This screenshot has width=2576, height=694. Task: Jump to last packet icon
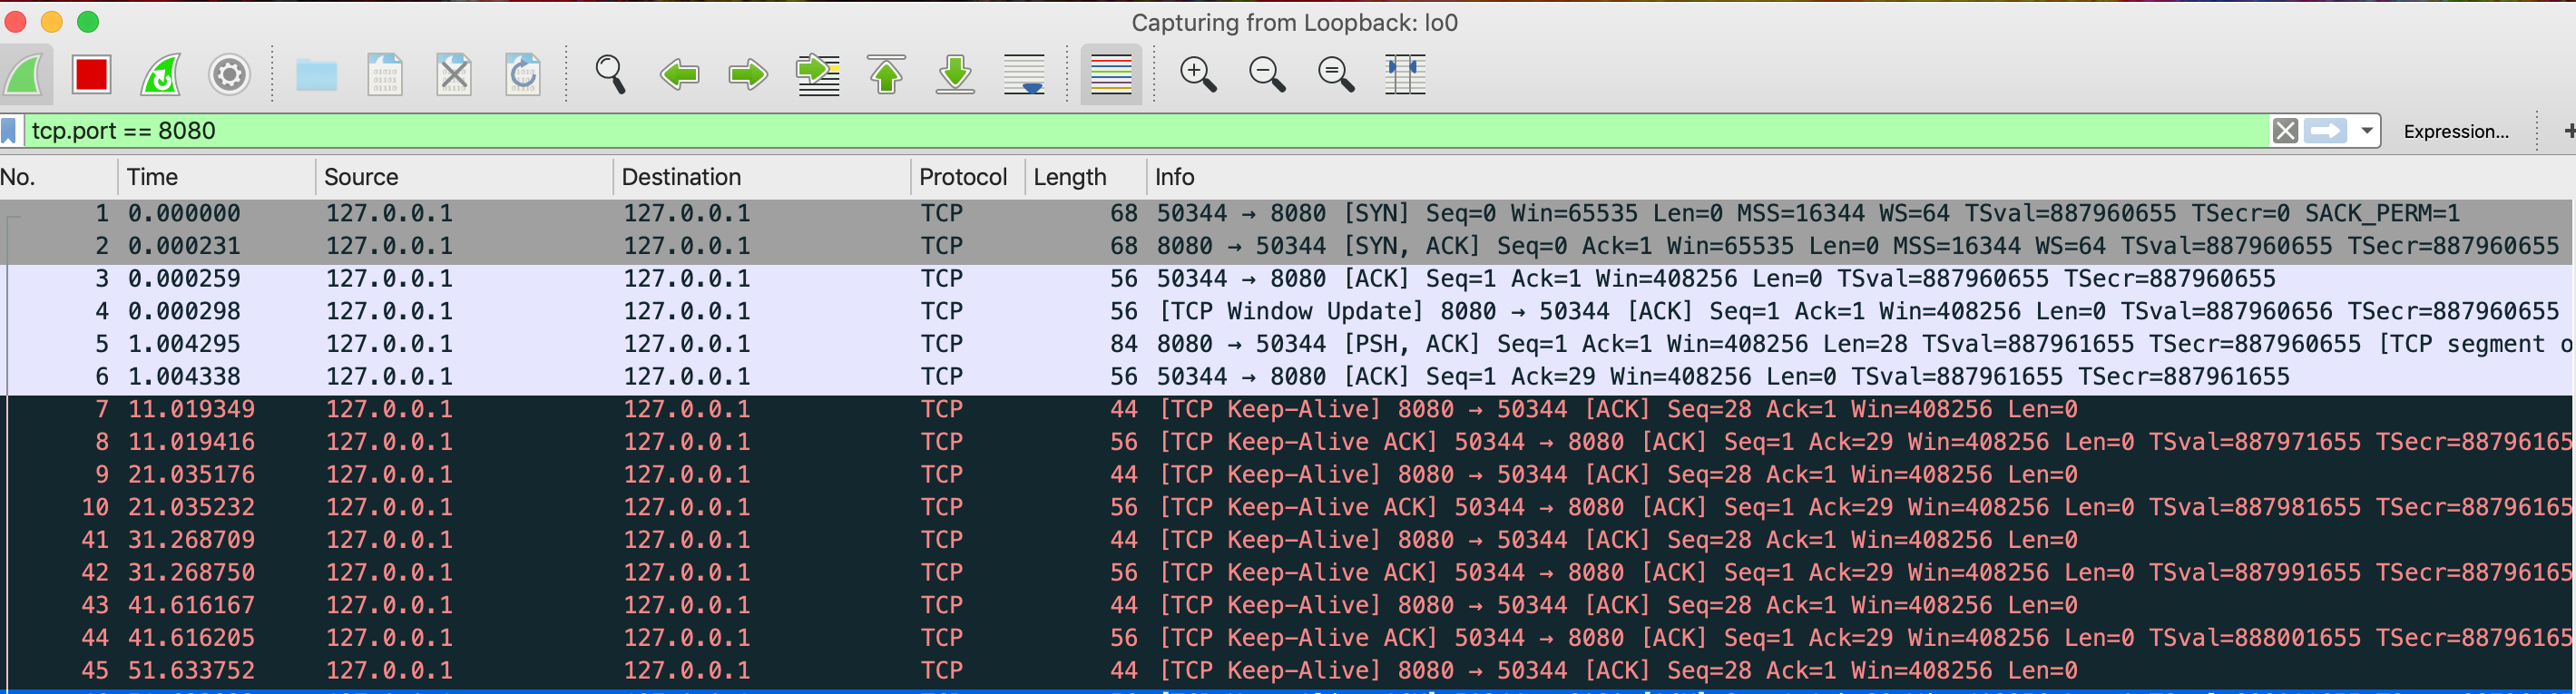pyautogui.click(x=956, y=75)
